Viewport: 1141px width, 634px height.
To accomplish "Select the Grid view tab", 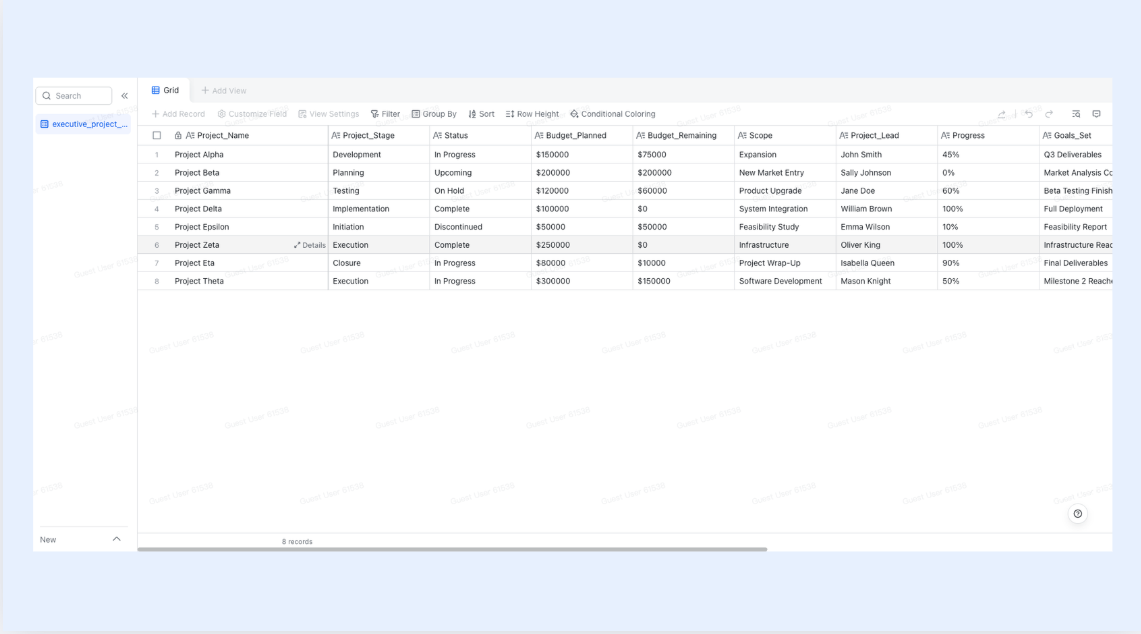I will point(165,90).
